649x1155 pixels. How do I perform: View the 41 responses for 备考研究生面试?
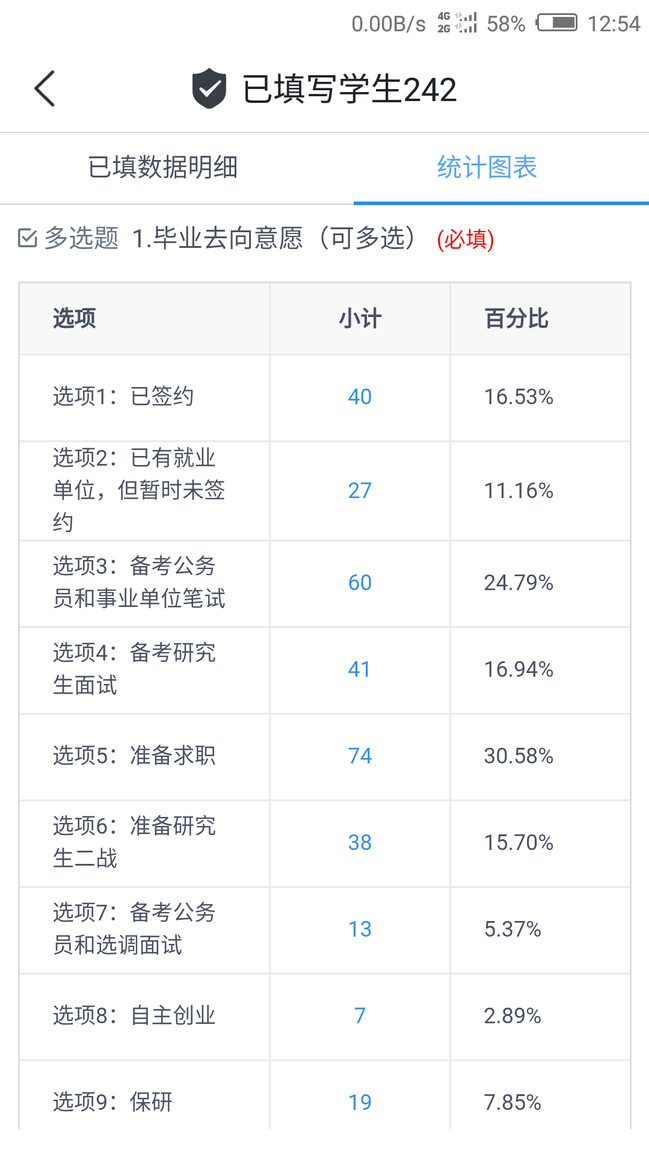click(360, 669)
